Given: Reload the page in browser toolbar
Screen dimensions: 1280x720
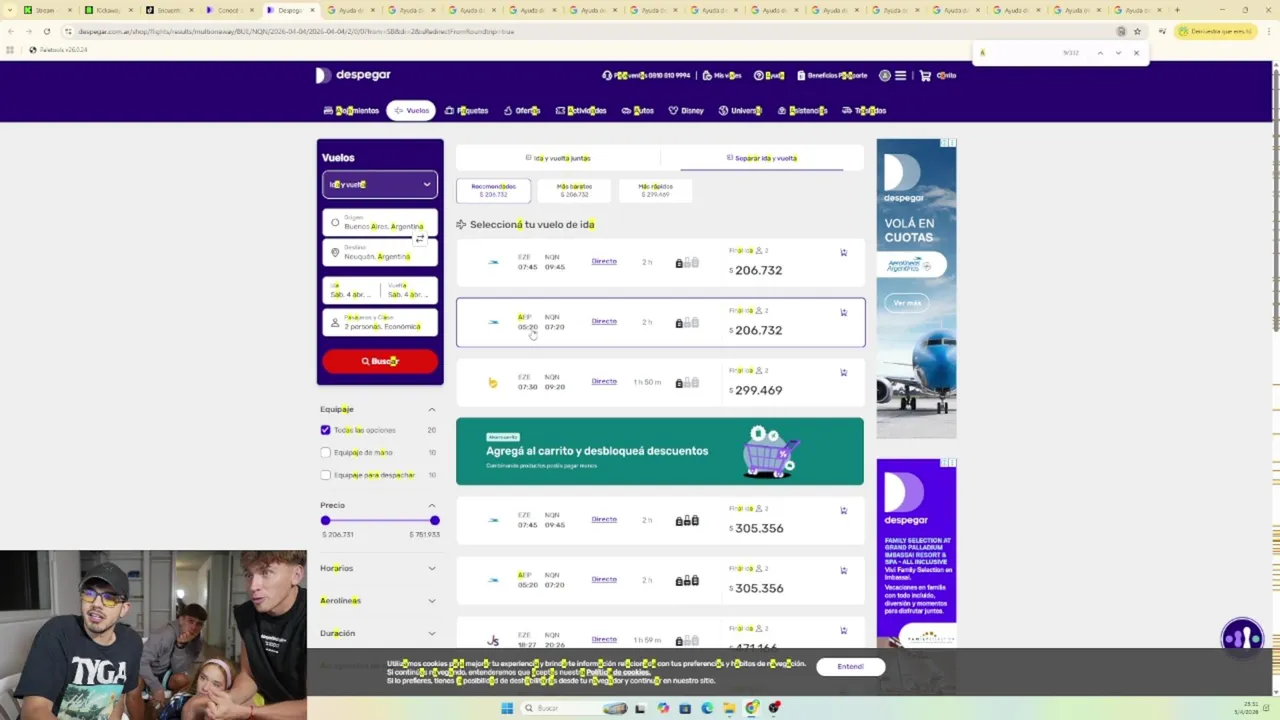Looking at the screenshot, I should click(x=46, y=31).
